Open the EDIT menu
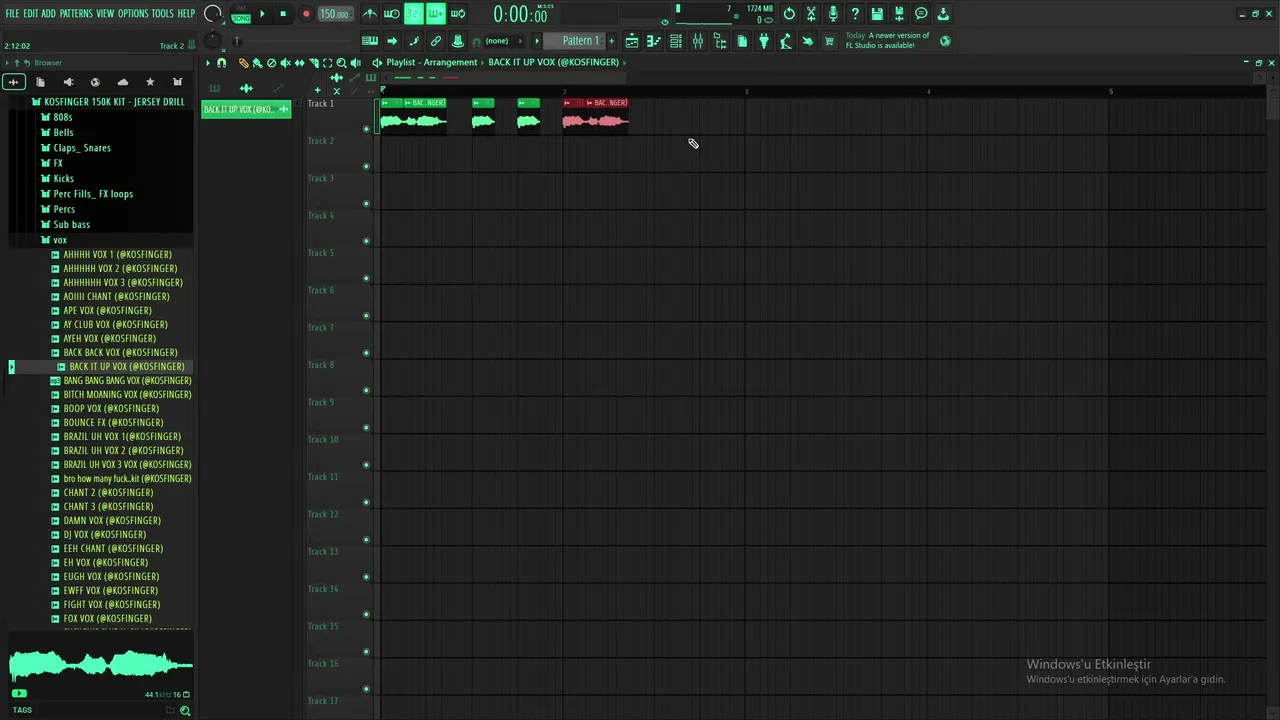This screenshot has height=720, width=1280. pyautogui.click(x=30, y=14)
